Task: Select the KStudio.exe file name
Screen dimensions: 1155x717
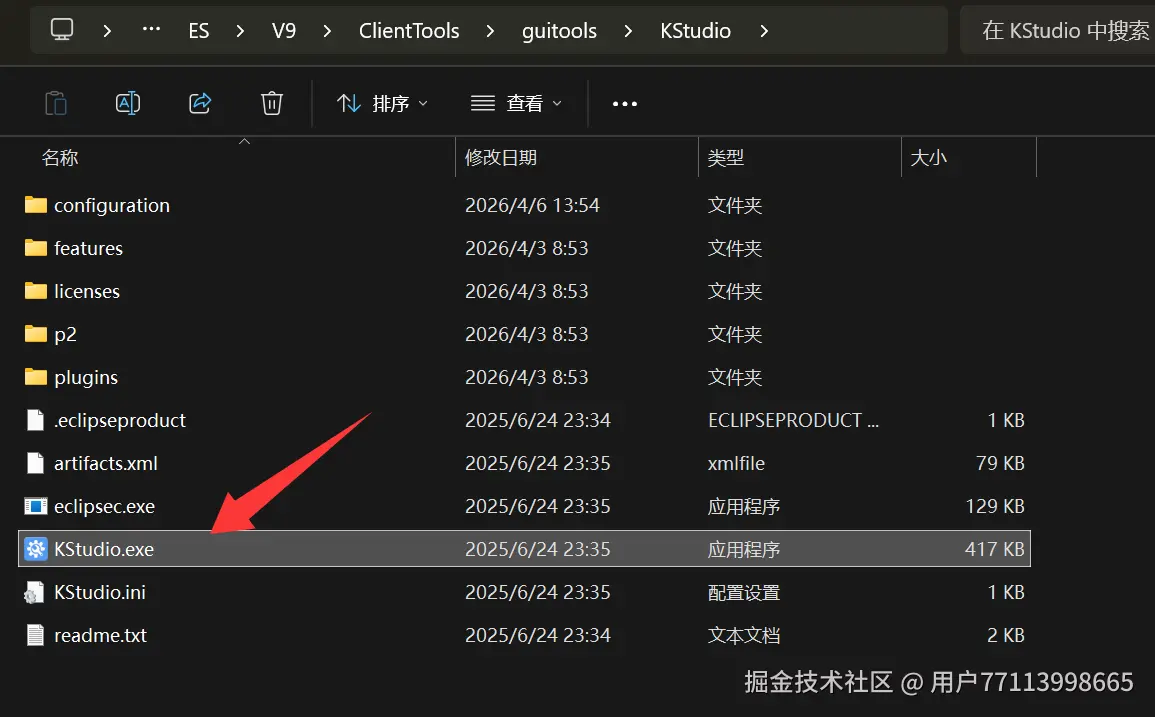Action: click(x=104, y=550)
